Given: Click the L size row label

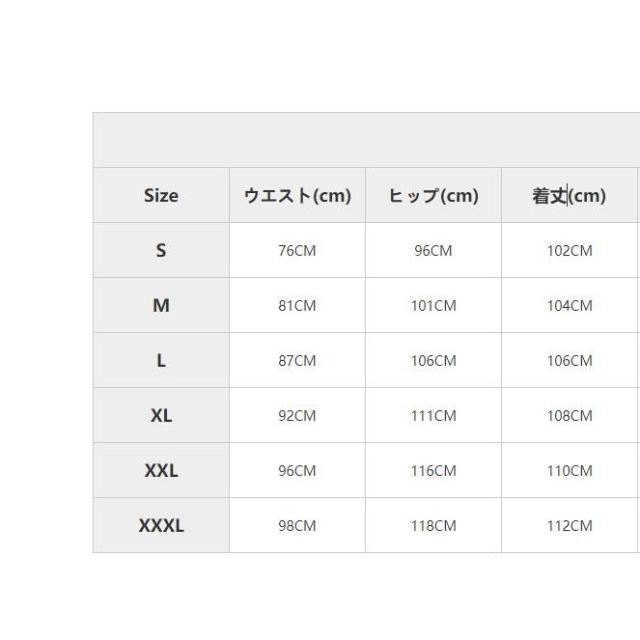Looking at the screenshot, I should (161, 361).
